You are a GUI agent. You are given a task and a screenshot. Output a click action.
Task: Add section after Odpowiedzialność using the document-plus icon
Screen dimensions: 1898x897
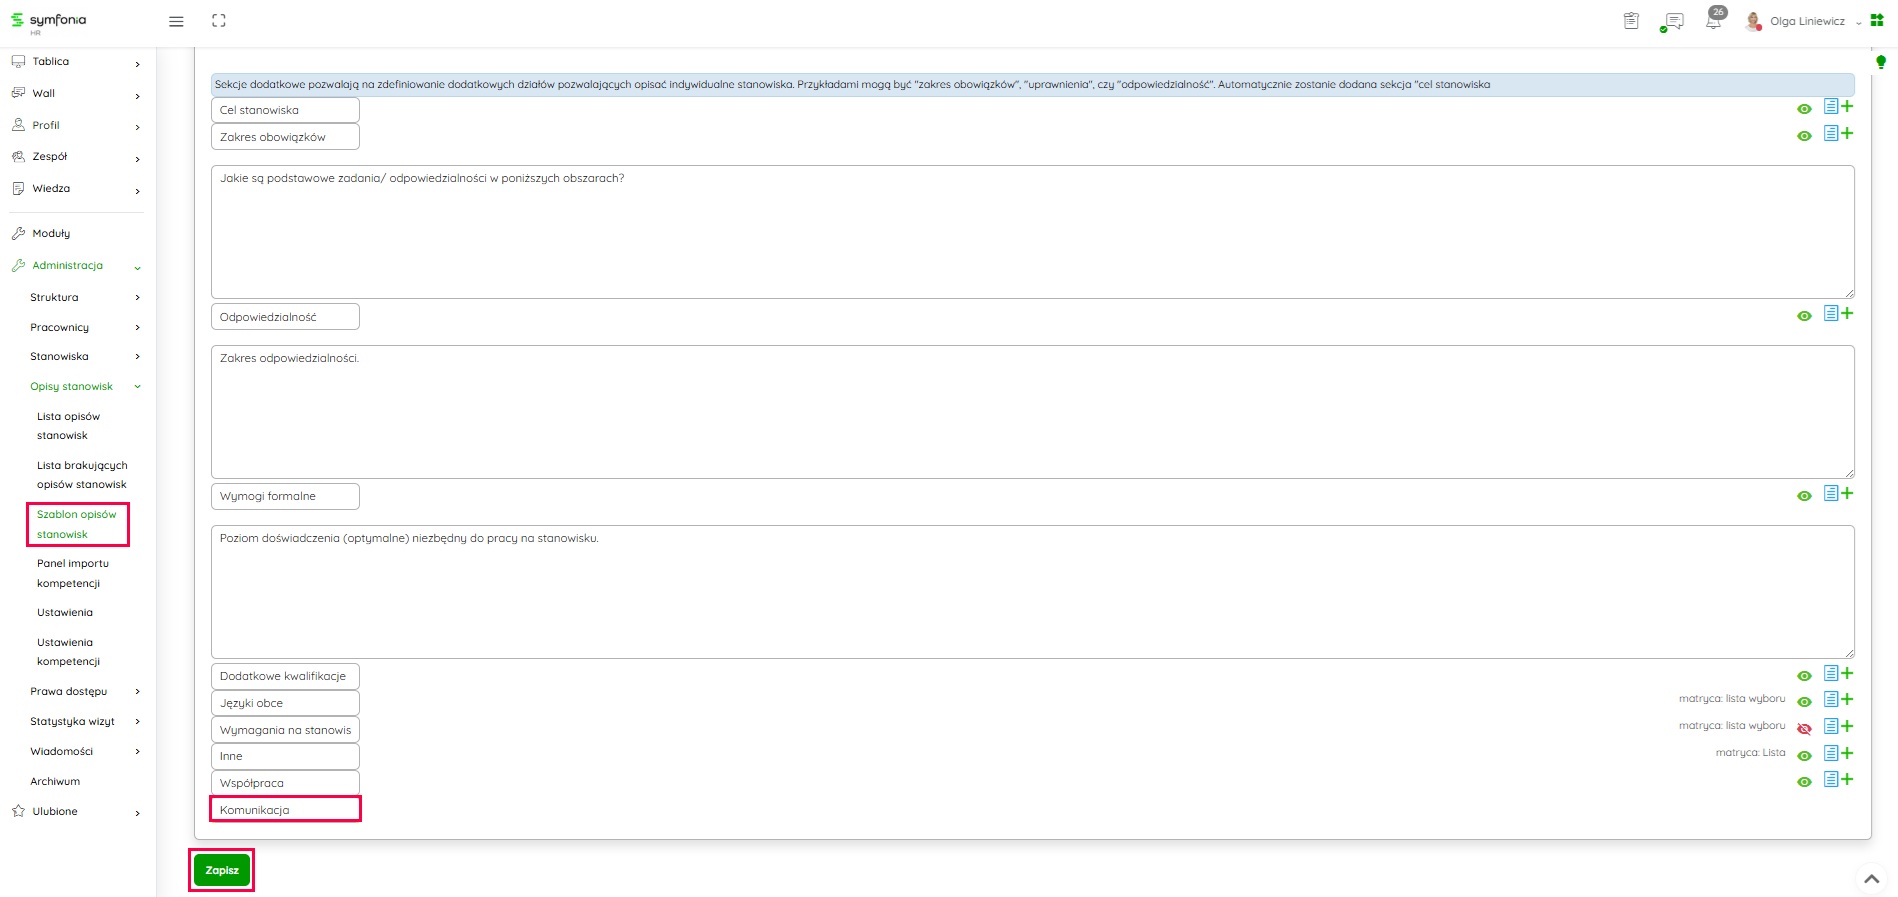(x=1838, y=314)
